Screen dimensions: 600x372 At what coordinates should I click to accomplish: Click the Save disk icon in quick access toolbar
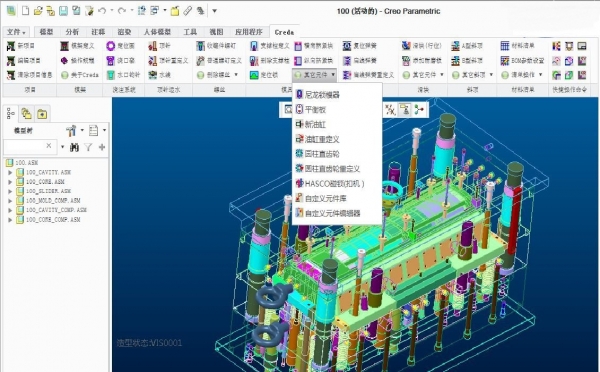tap(64, 11)
